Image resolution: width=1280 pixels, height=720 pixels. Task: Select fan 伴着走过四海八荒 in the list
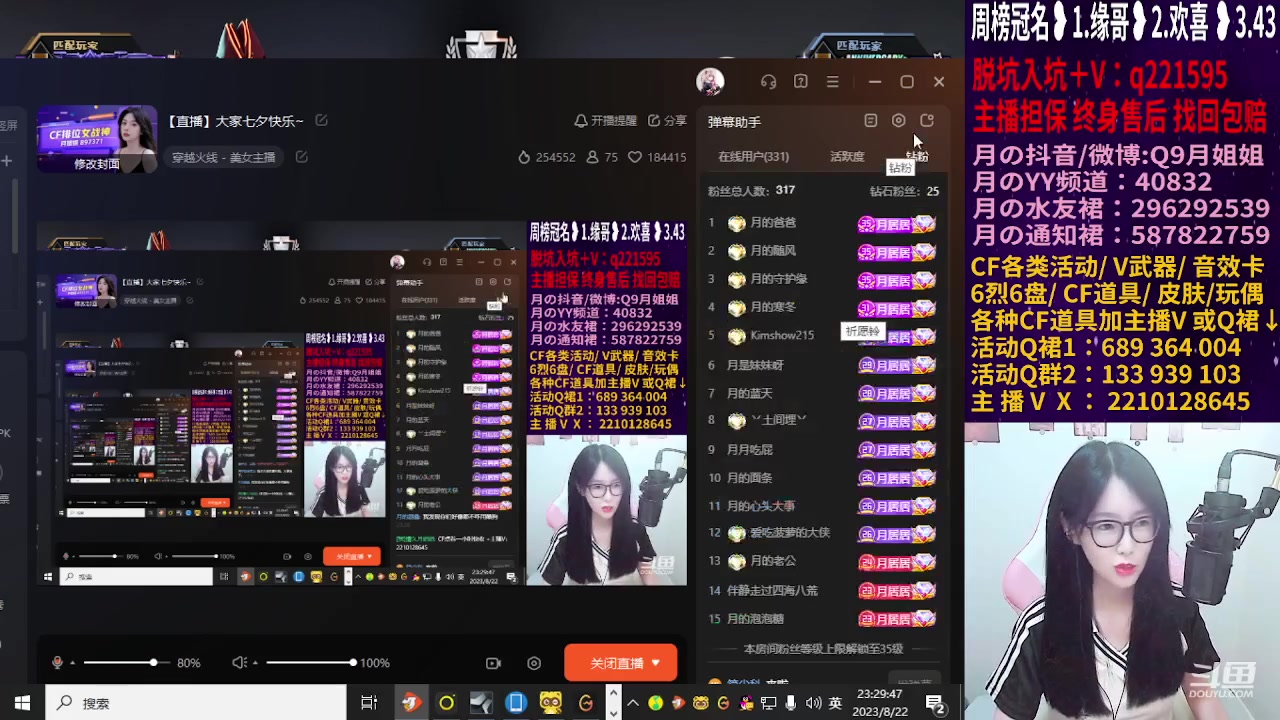(772, 590)
